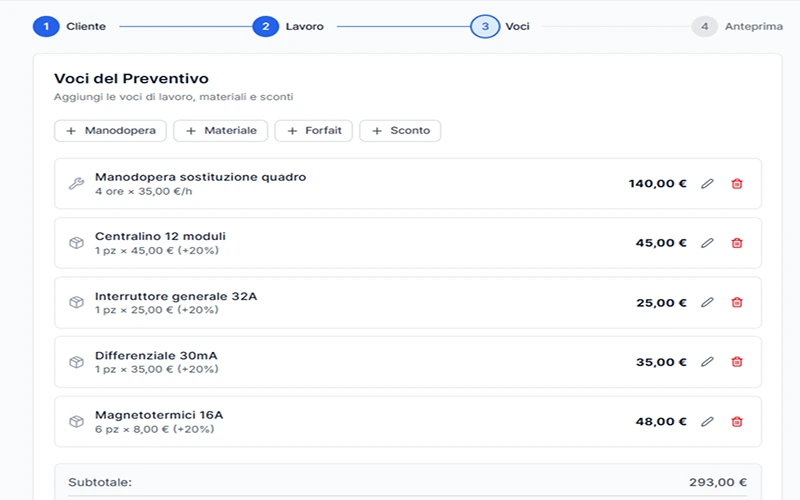Edit the Manodopera sostituzione quadro entry
The image size is (800, 500).
pyautogui.click(x=707, y=184)
